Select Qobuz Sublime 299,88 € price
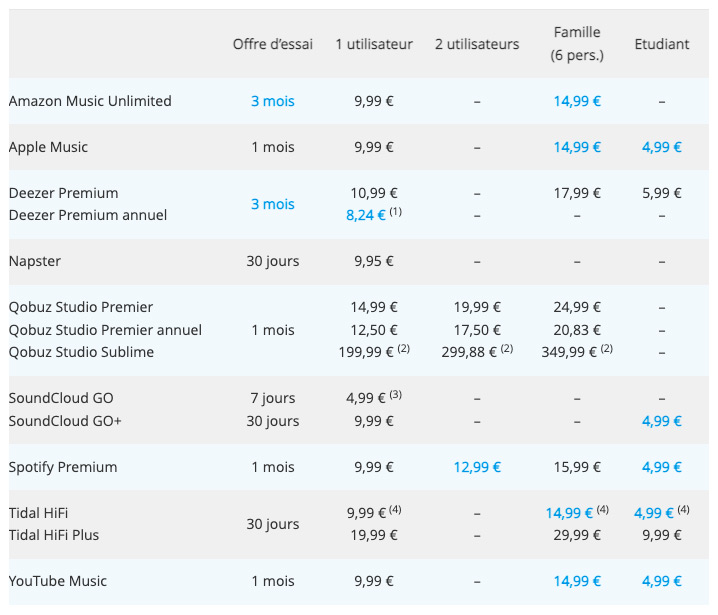The image size is (718, 615). 469,352
